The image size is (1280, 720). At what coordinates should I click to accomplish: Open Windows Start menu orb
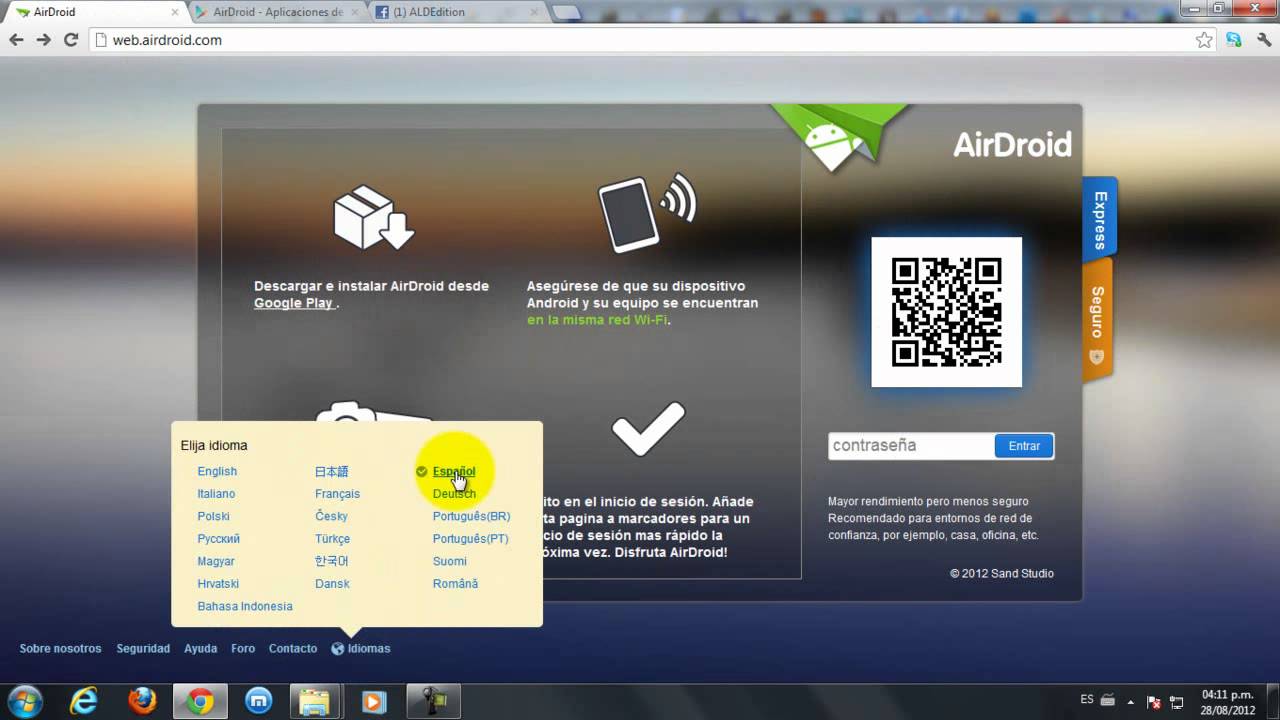pos(24,700)
